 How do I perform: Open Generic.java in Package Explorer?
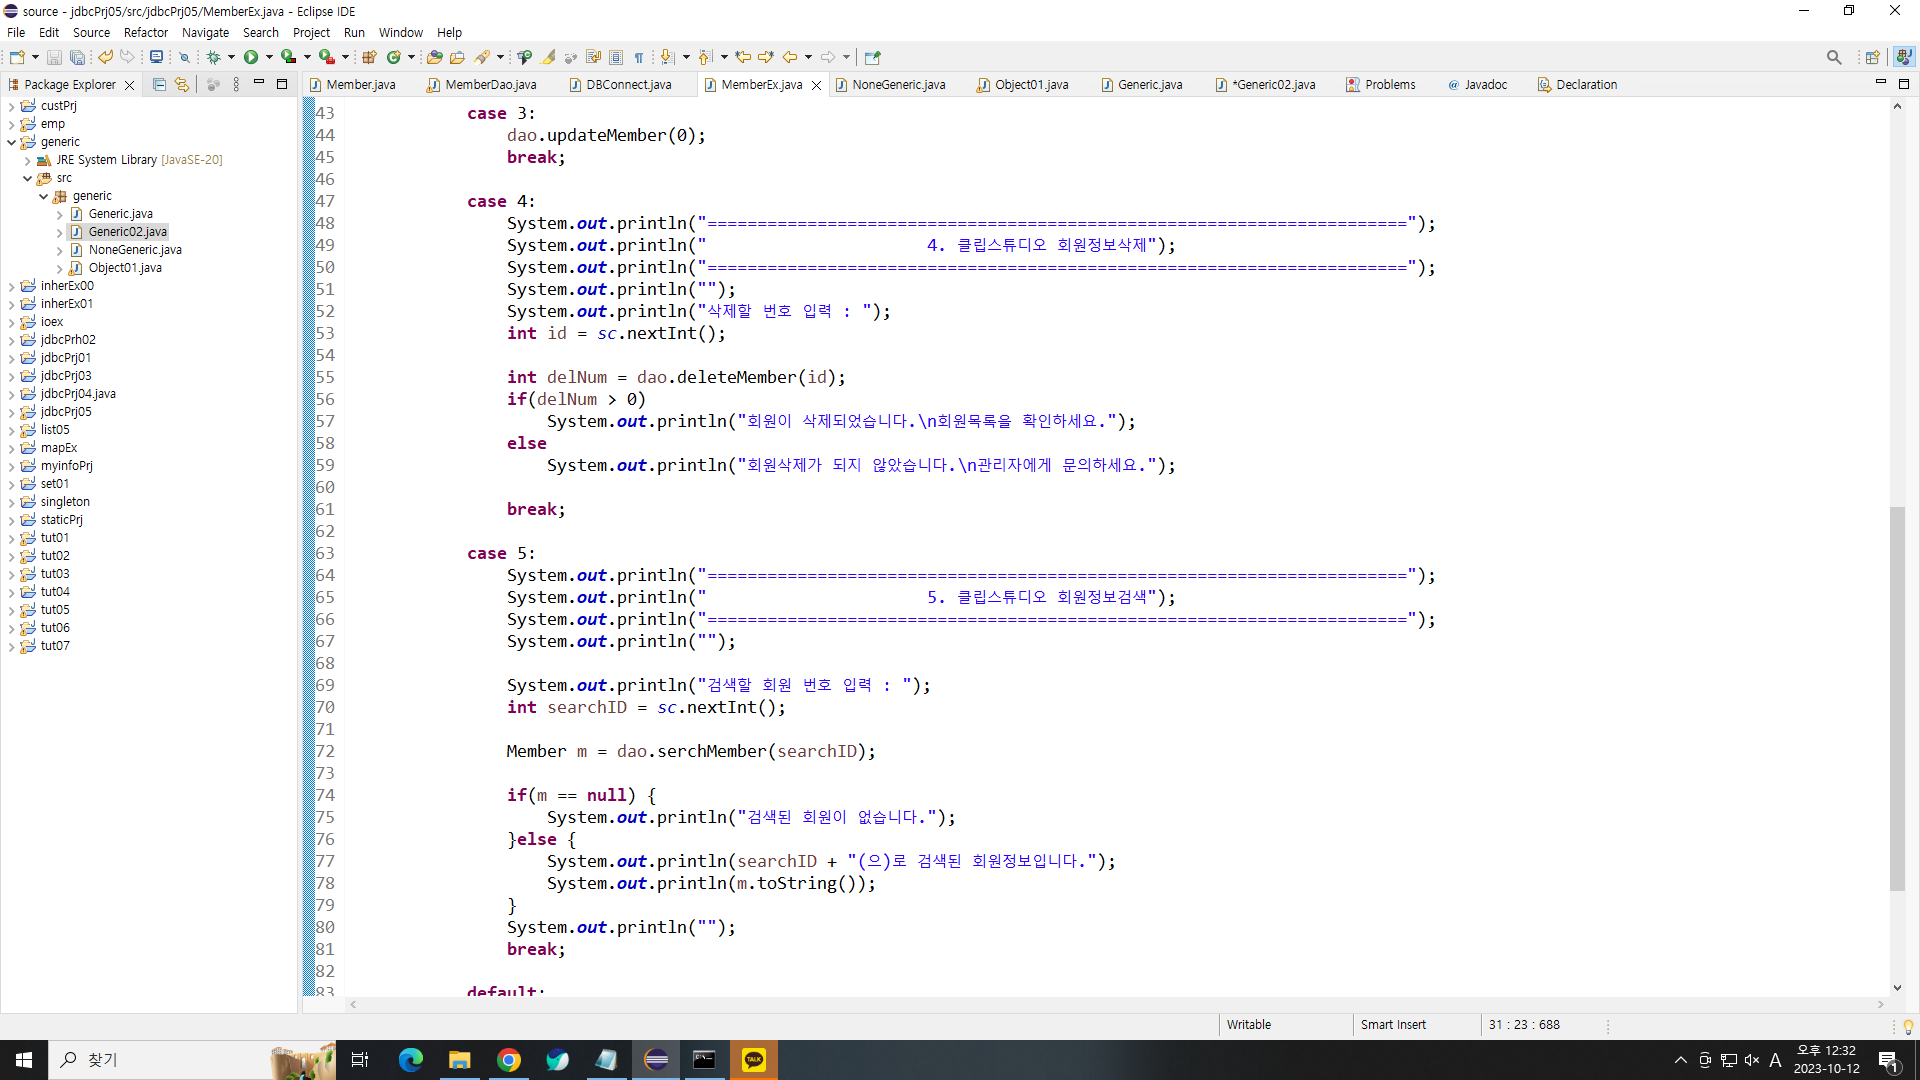[x=120, y=214]
